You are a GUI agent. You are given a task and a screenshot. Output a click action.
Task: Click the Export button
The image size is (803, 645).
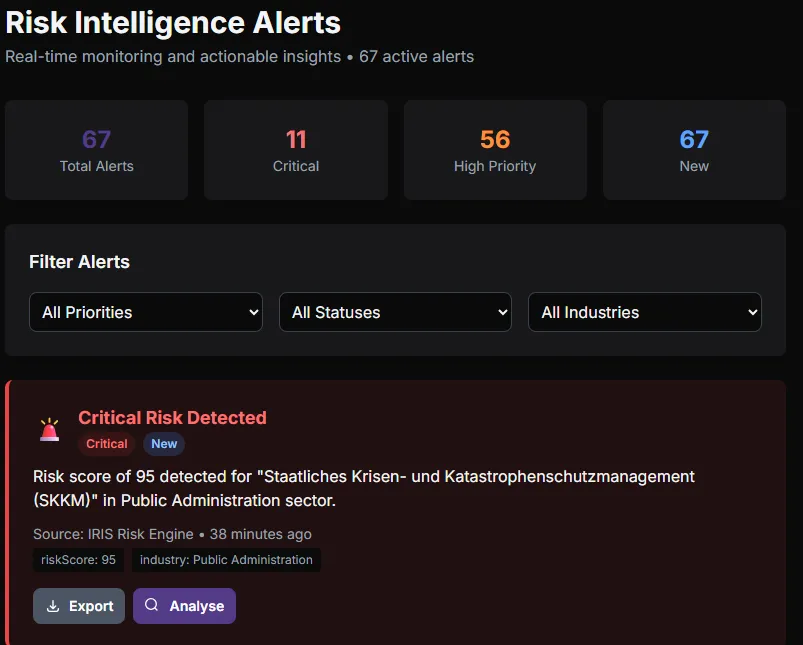[79, 606]
